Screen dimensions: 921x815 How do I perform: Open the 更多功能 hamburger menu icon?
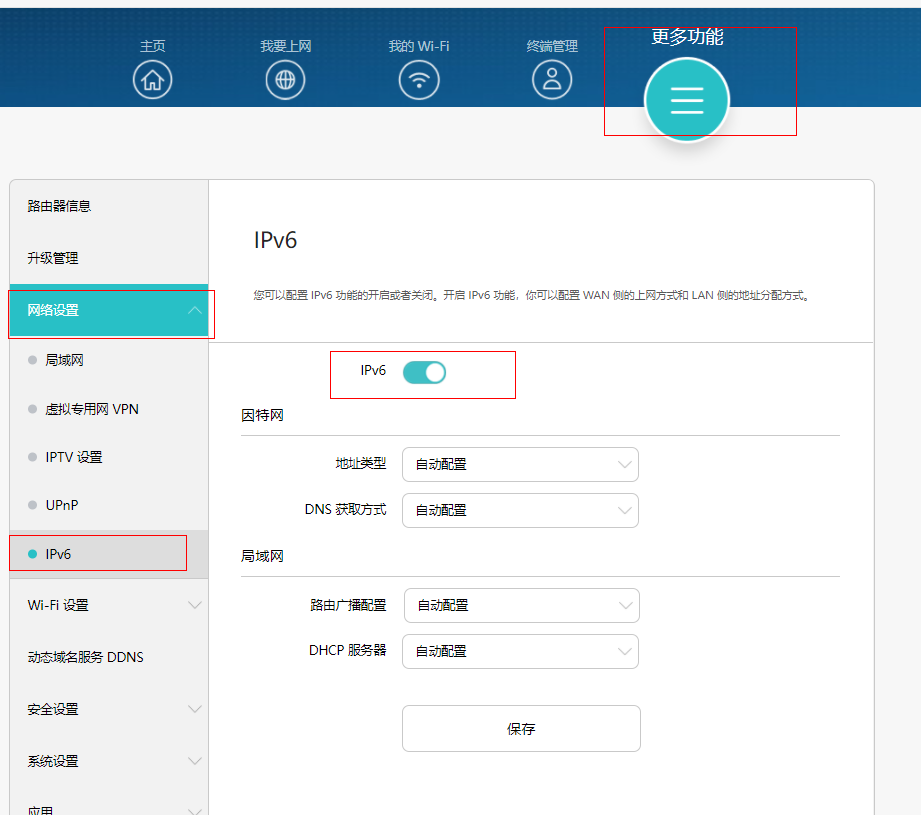click(686, 100)
